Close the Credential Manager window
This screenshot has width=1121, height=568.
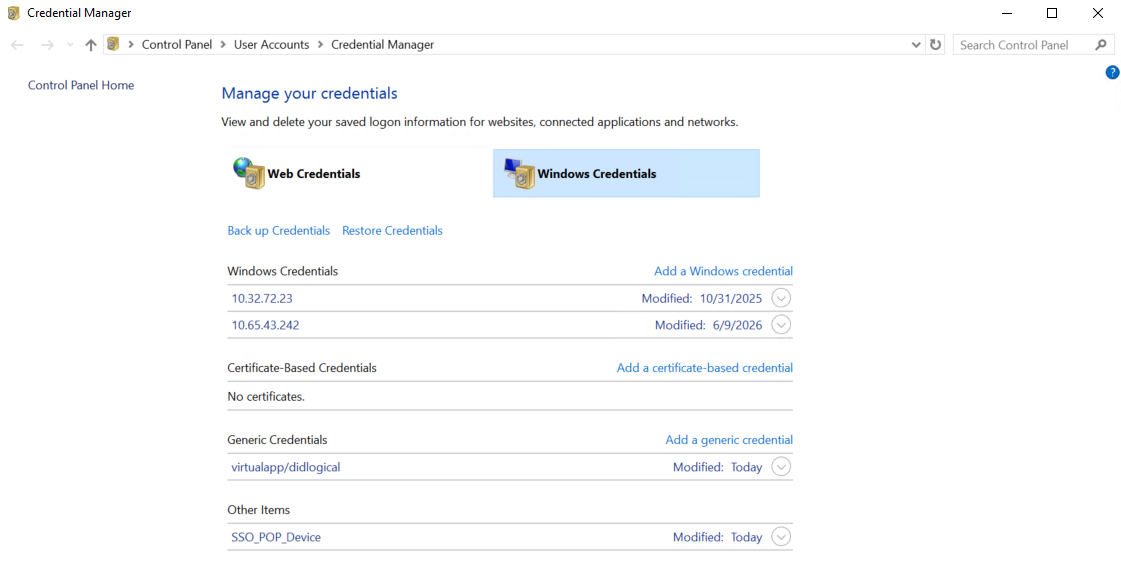[1097, 13]
